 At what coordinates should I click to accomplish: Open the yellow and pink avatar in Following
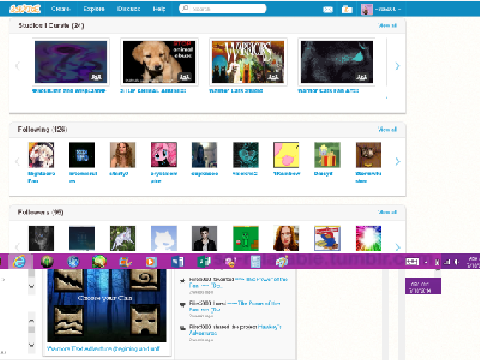tap(286, 155)
